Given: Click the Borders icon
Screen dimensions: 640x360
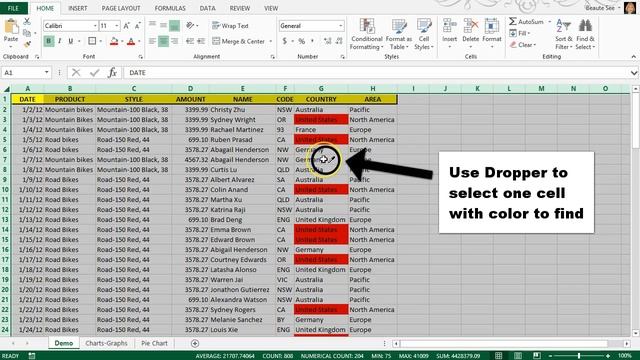Looking at the screenshot, I should (92, 41).
